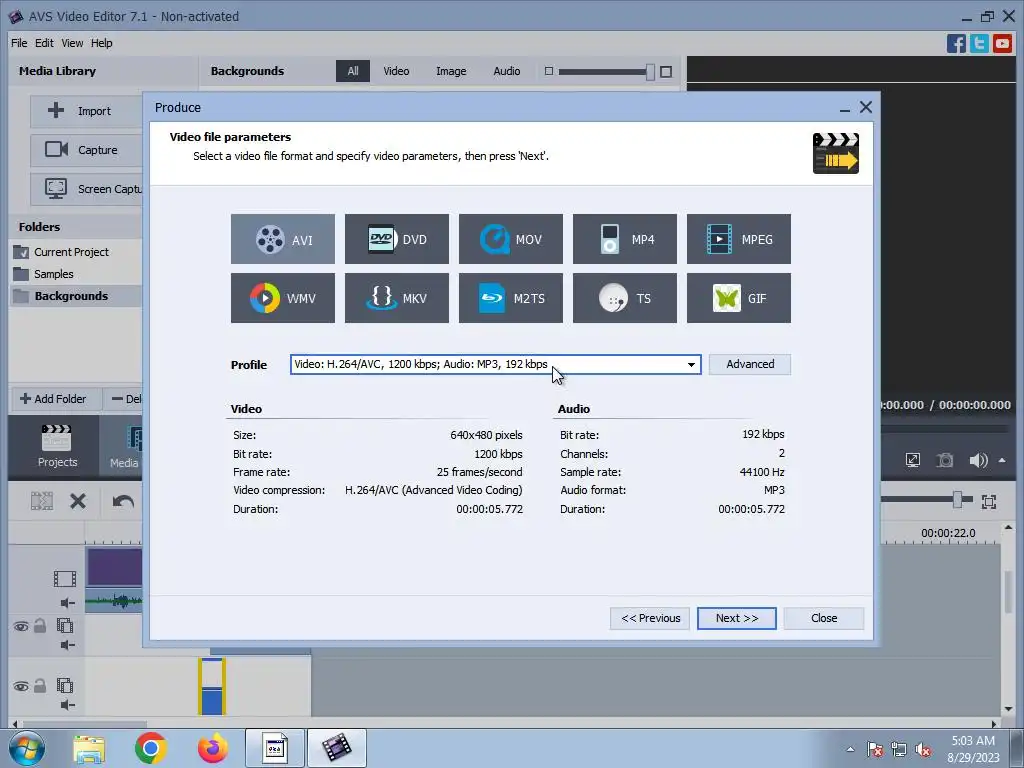This screenshot has width=1024, height=768.
Task: Filter media library by Image
Action: tap(451, 71)
